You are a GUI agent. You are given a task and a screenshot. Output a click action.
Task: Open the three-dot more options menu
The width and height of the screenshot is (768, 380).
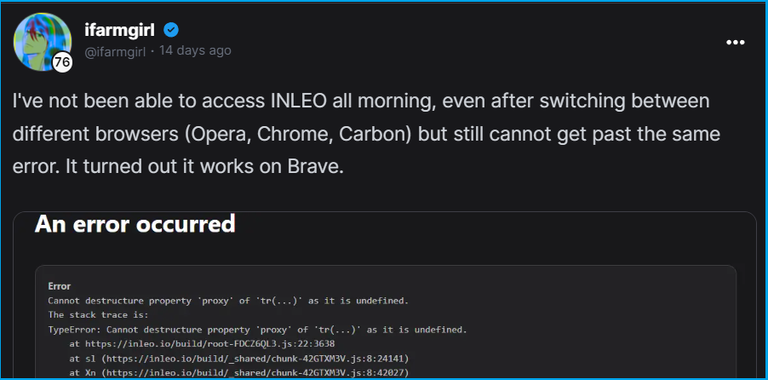tap(735, 43)
